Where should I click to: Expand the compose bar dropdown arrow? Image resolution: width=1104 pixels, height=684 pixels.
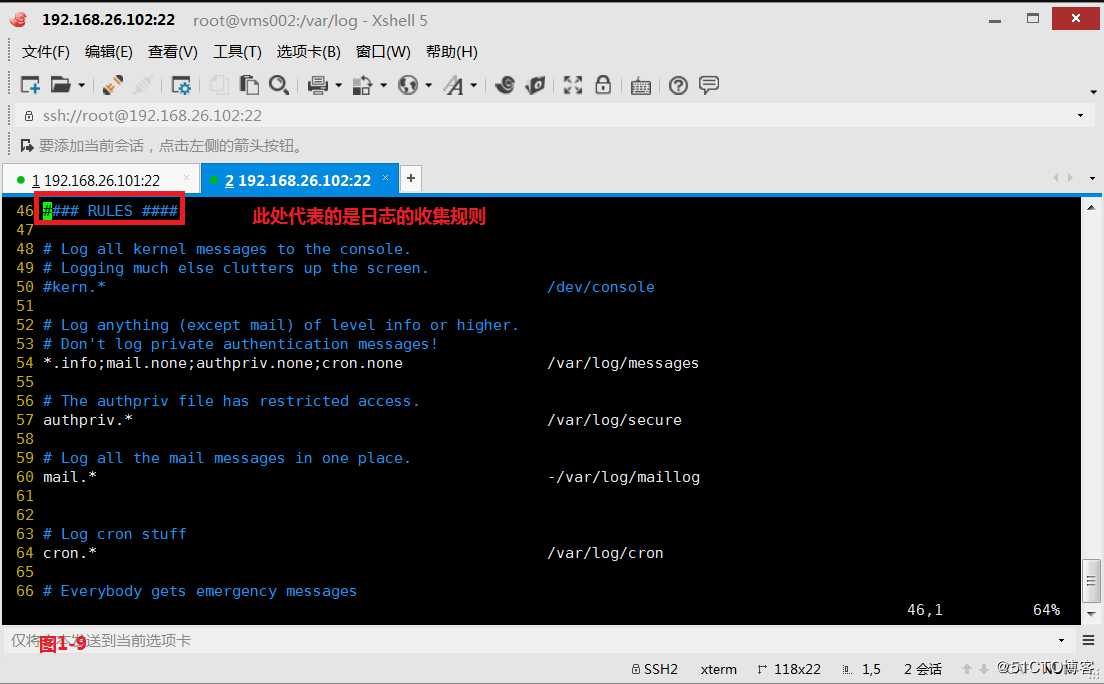tap(1061, 640)
